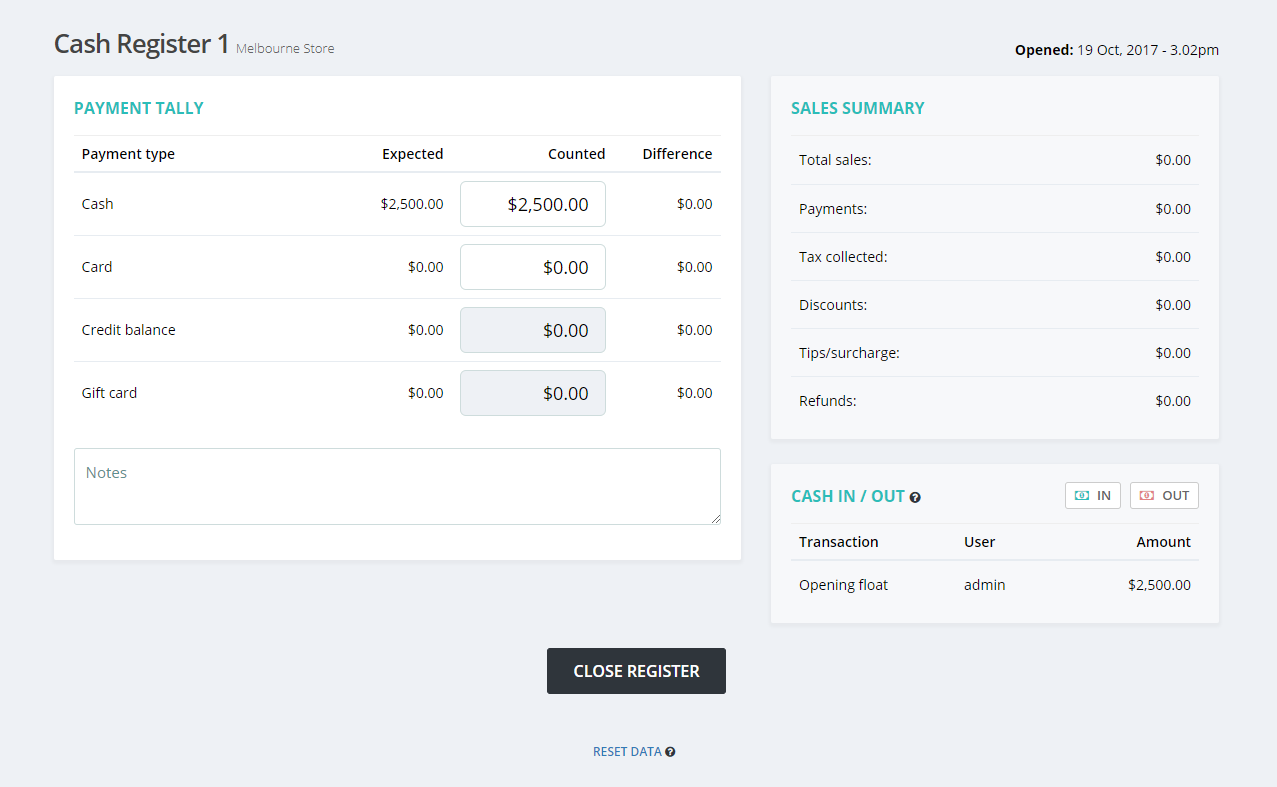The height and width of the screenshot is (787, 1277).
Task: Click the Gift card counted field
Action: pyautogui.click(x=532, y=392)
